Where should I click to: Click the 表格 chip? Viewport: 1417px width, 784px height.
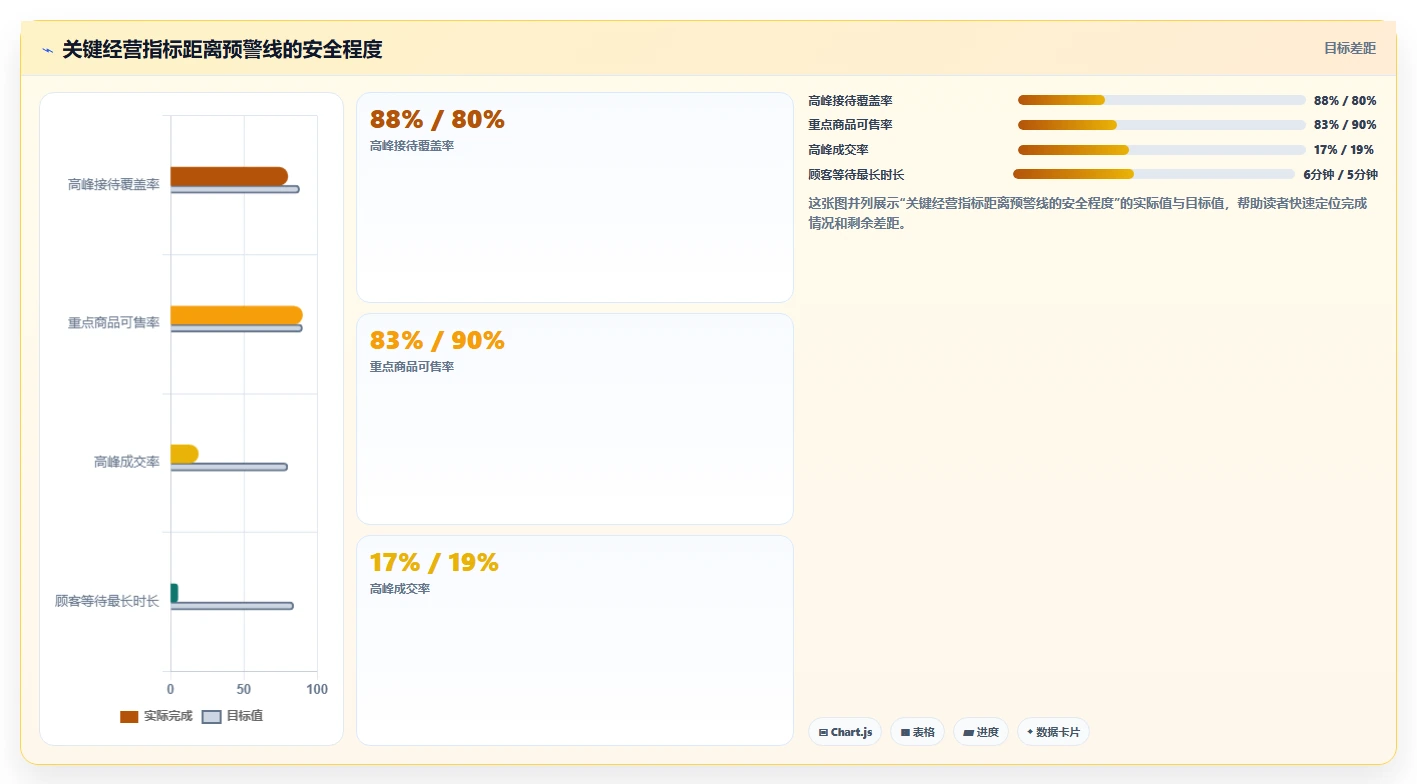pos(917,732)
